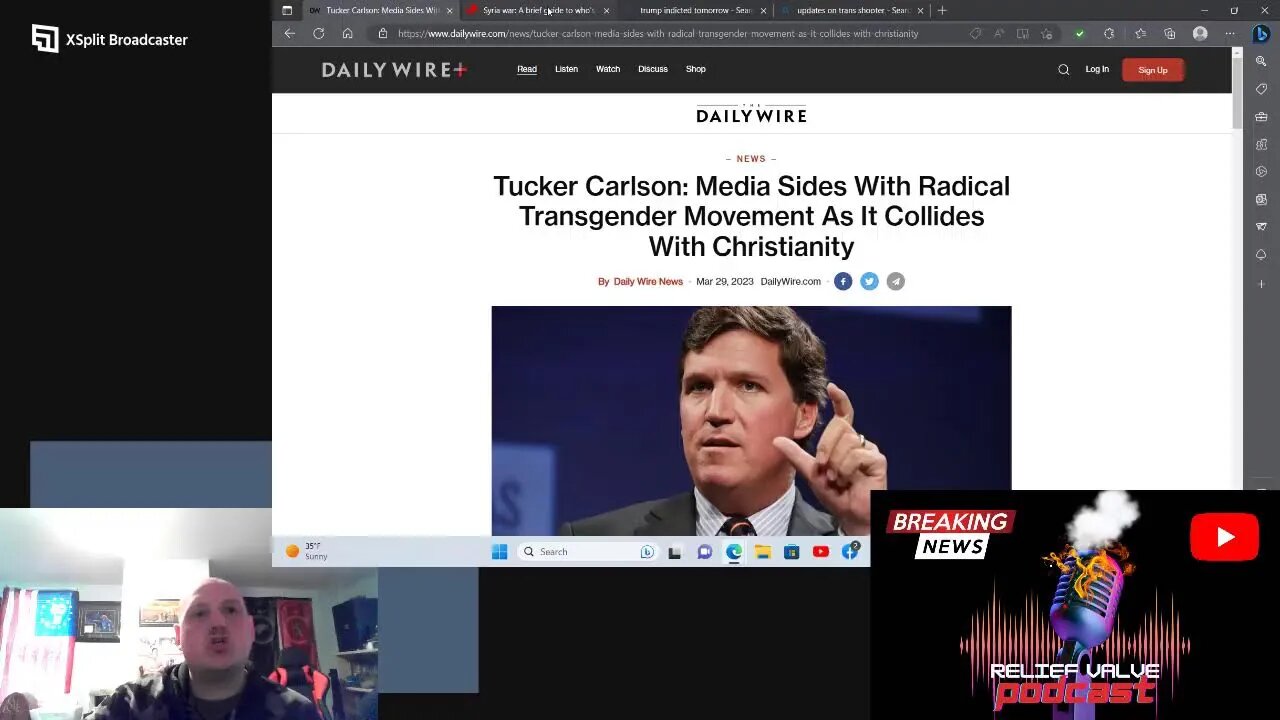
Task: Open the browser home page icon
Action: click(347, 33)
